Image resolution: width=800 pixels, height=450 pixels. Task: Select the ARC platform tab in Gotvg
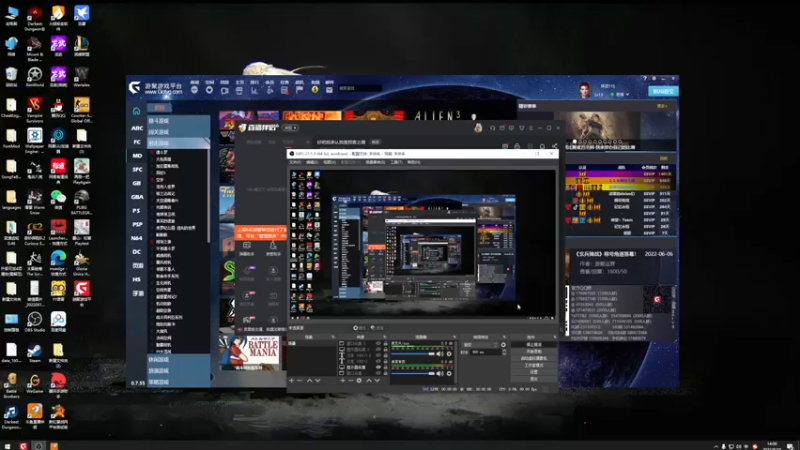137,128
